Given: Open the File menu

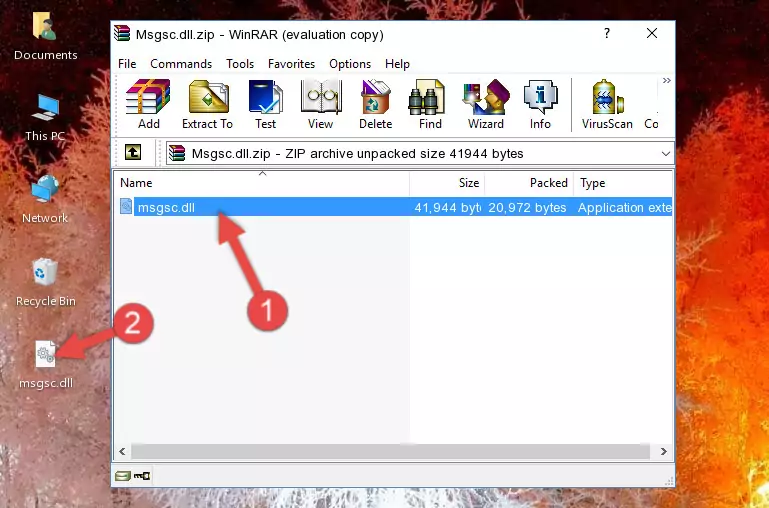Looking at the screenshot, I should pos(127,64).
